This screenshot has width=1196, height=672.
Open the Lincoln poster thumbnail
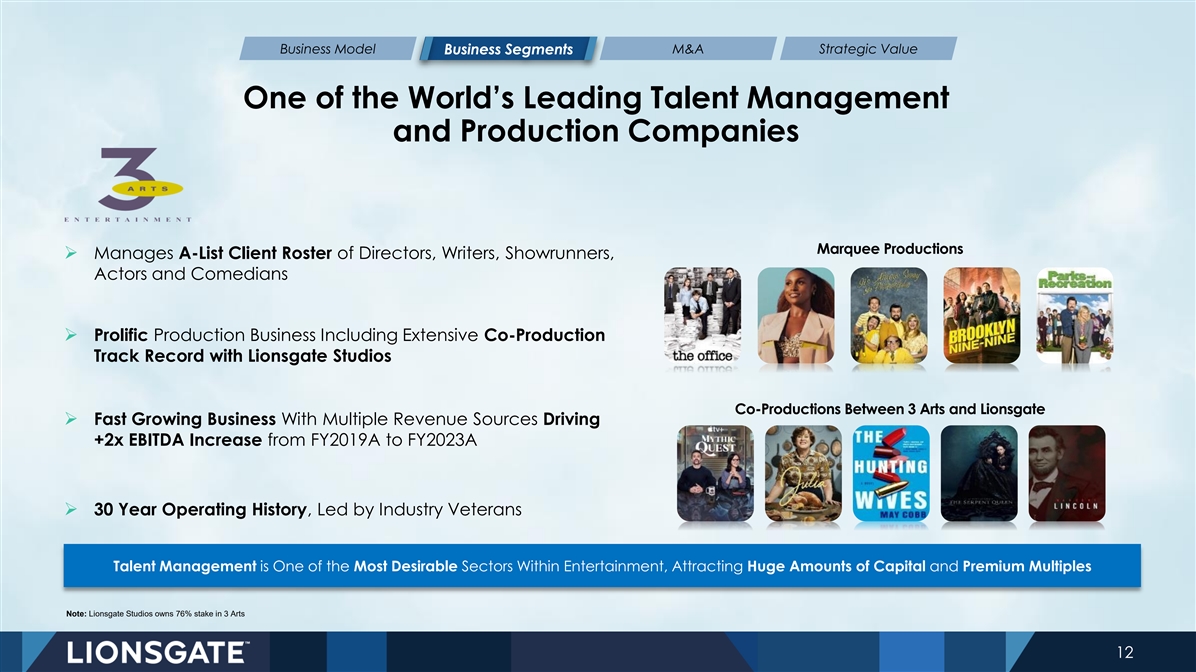pos(1066,474)
